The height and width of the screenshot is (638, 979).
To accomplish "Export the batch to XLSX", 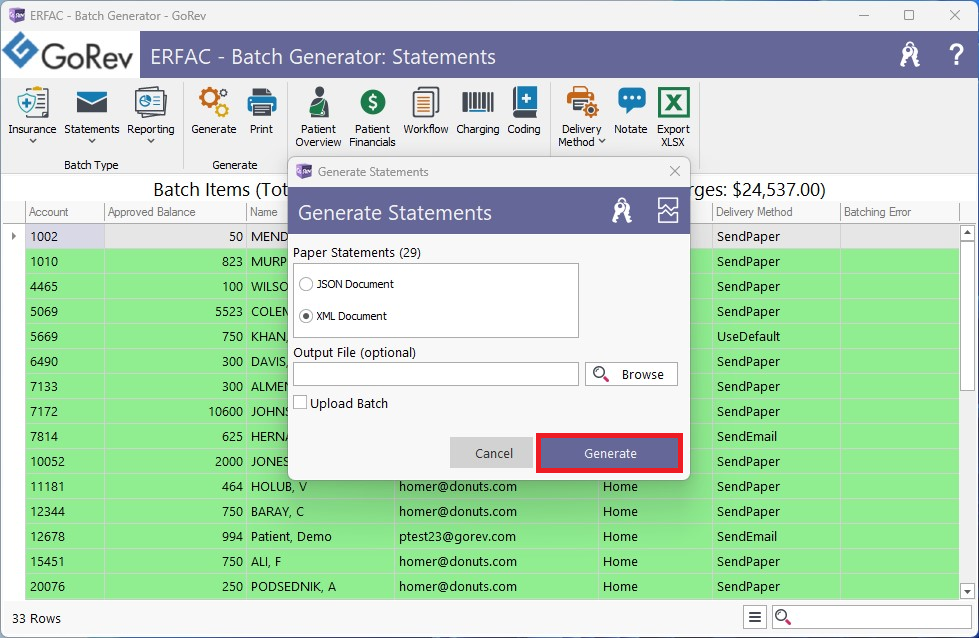I will click(673, 117).
